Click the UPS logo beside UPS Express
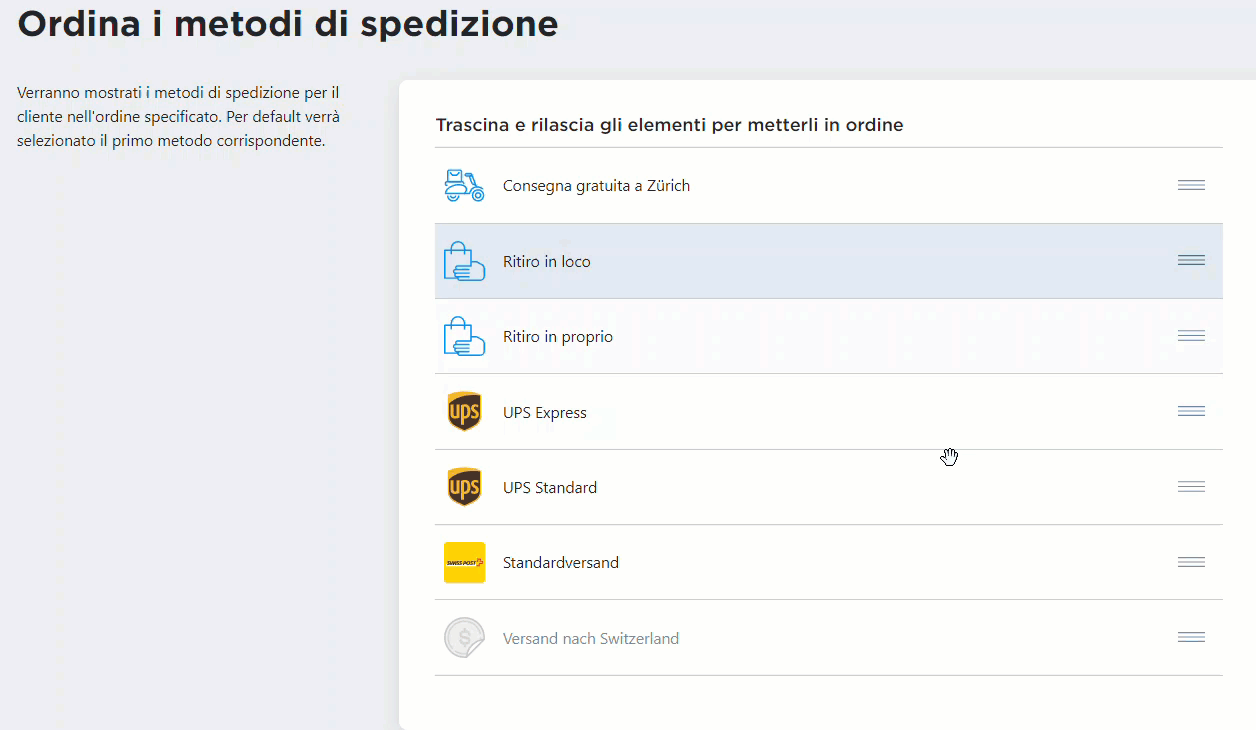This screenshot has height=730, width=1256. [464, 412]
